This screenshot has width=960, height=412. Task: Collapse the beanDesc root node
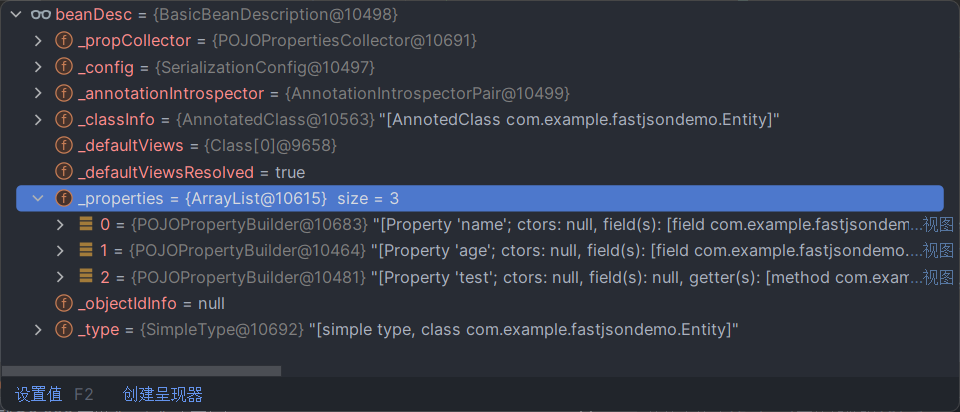coord(15,15)
